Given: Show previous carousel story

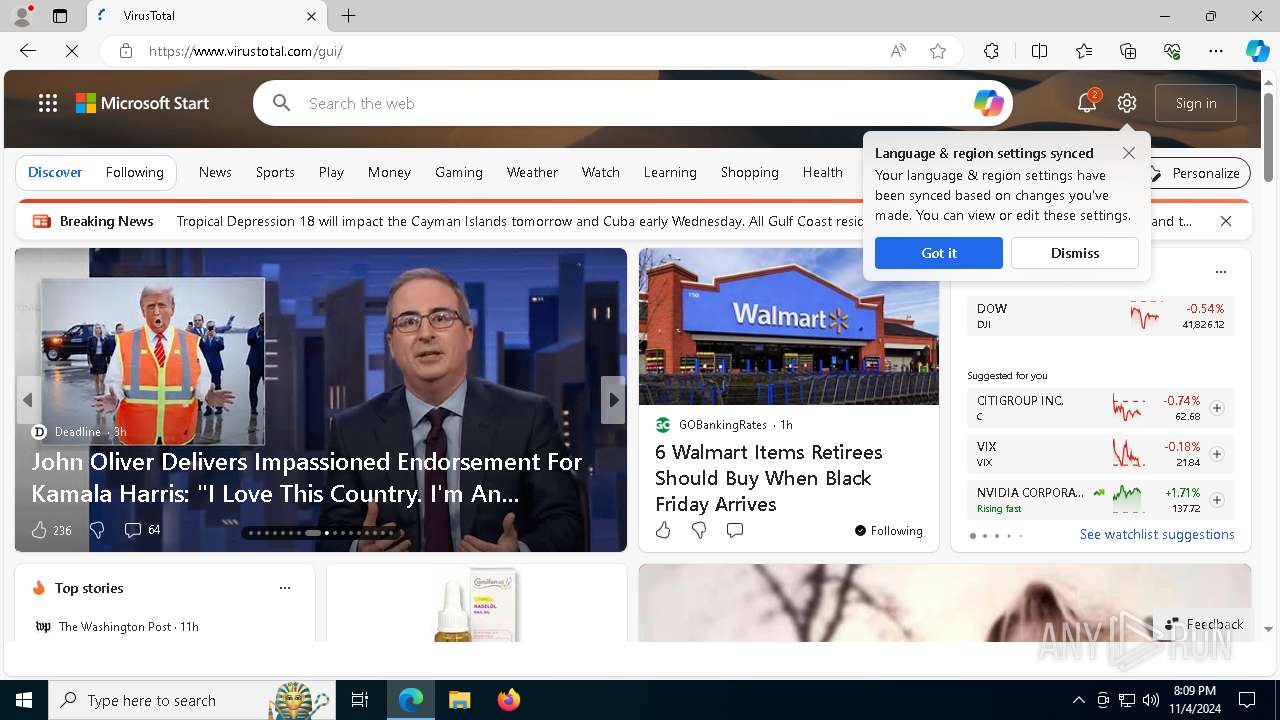Looking at the screenshot, I should [x=28, y=400].
